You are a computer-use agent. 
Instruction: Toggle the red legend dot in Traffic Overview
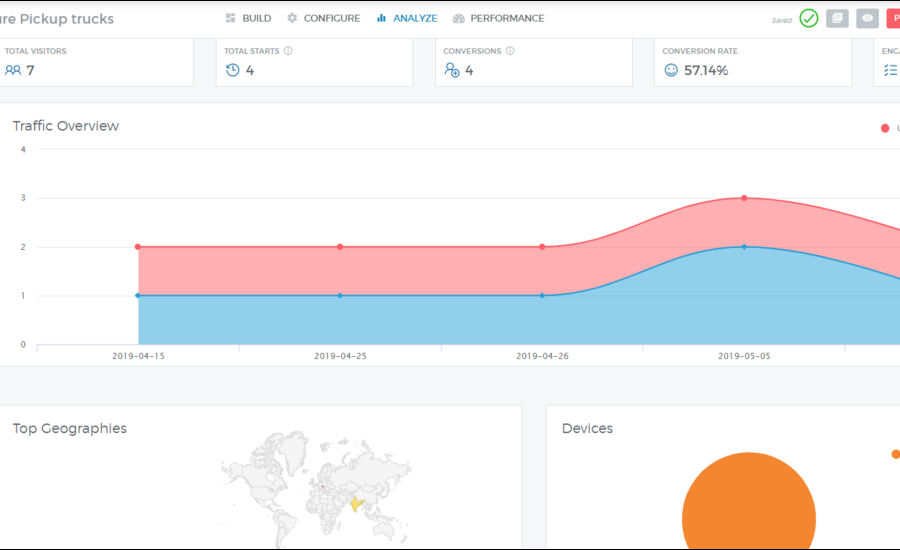coord(885,128)
